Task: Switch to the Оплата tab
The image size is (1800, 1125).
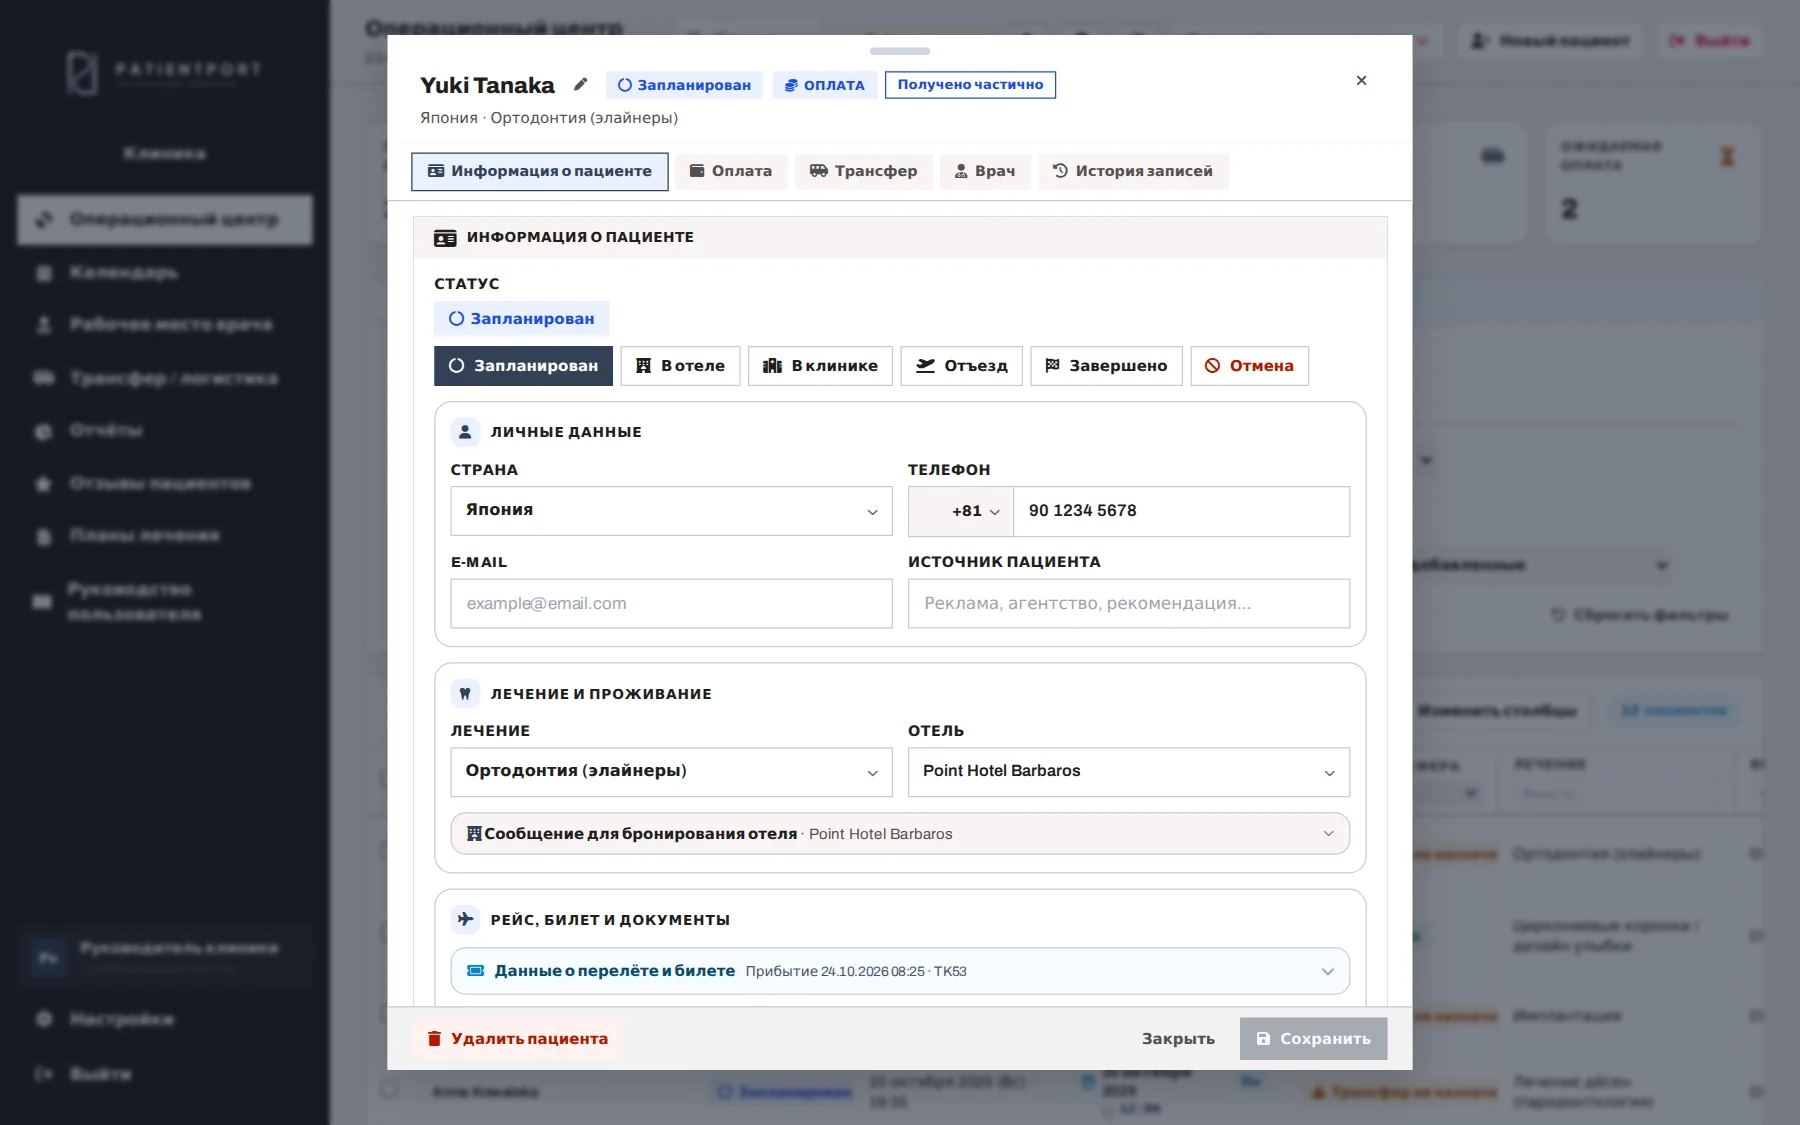Action: coord(731,171)
